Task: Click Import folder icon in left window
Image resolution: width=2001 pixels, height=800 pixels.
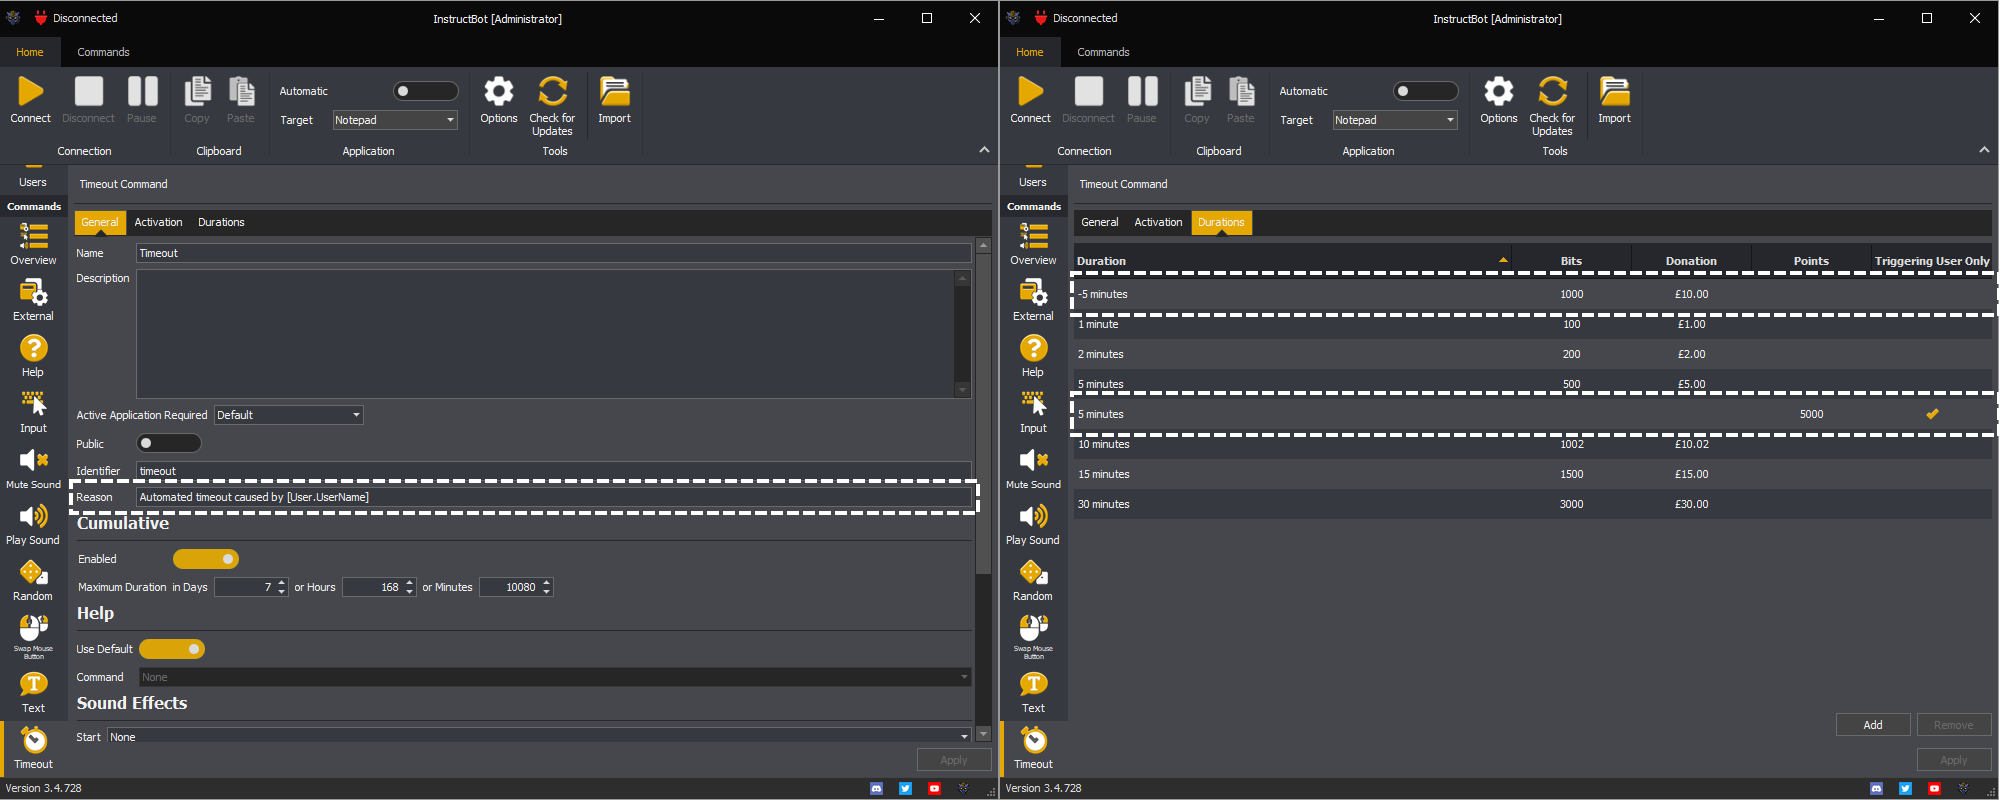Action: (x=614, y=92)
